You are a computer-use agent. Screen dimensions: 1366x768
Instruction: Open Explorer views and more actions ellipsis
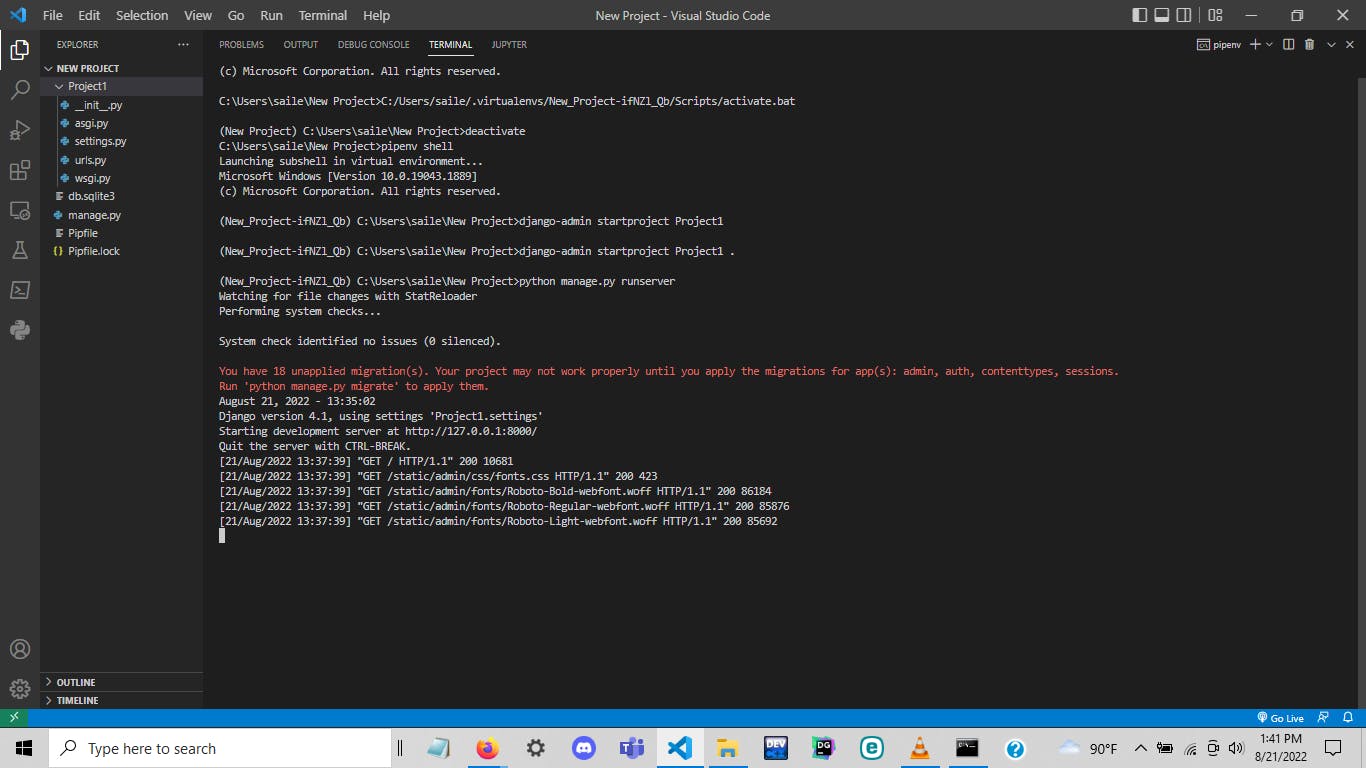(x=183, y=45)
